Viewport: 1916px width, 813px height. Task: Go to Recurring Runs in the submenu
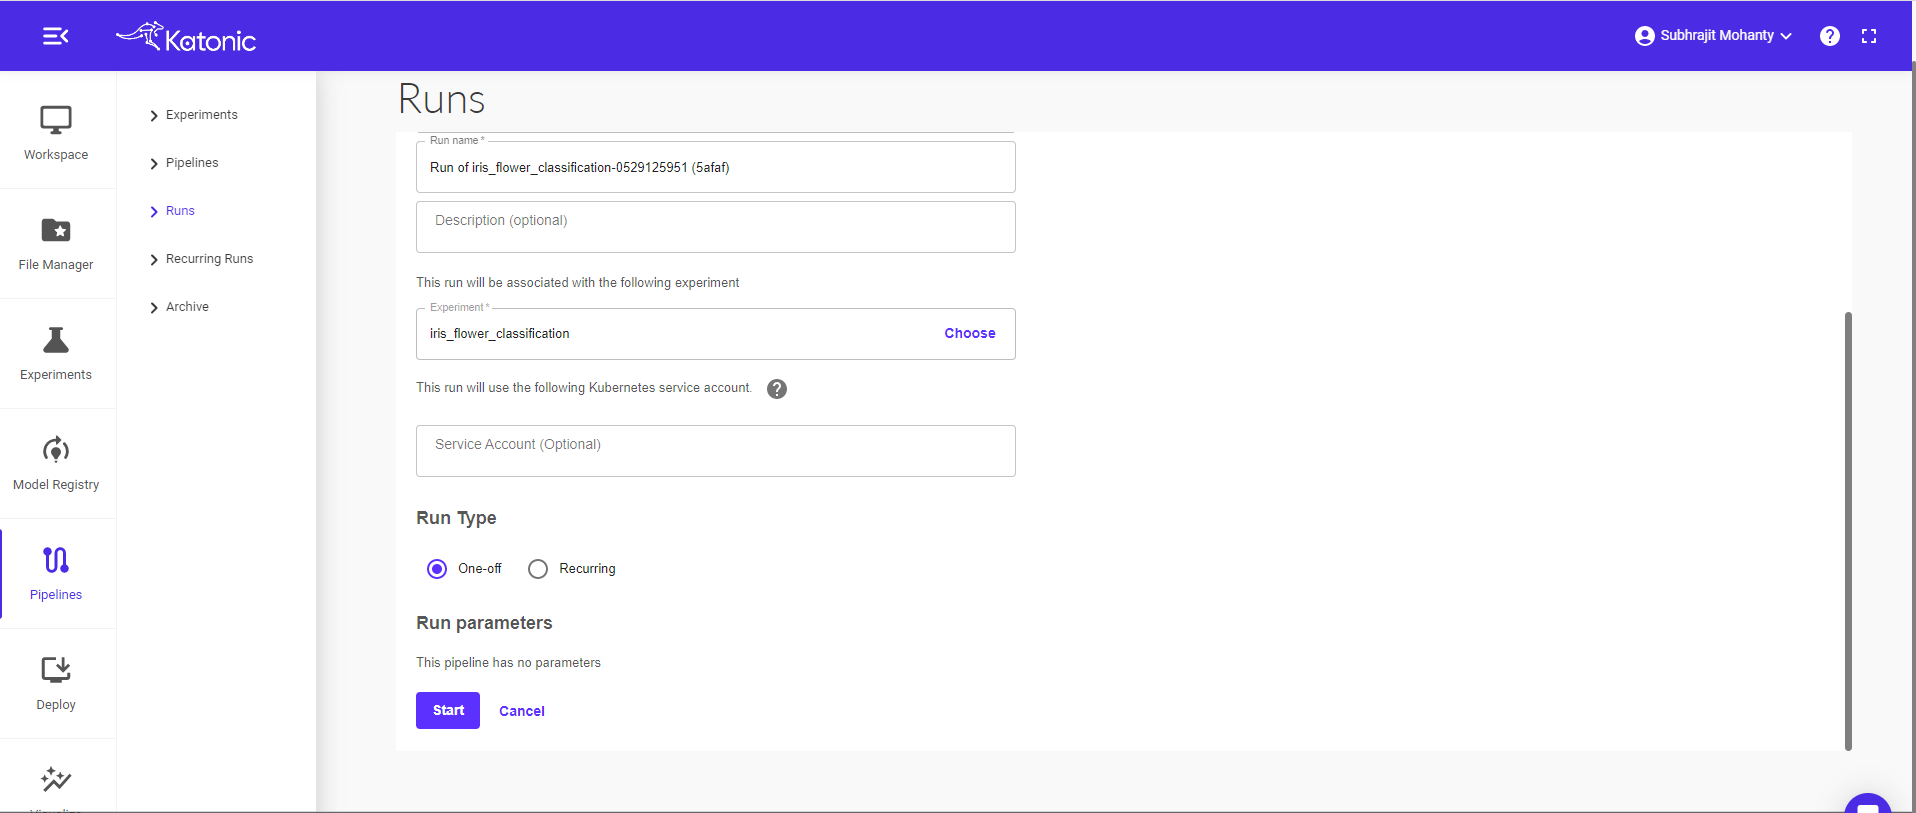click(x=210, y=259)
